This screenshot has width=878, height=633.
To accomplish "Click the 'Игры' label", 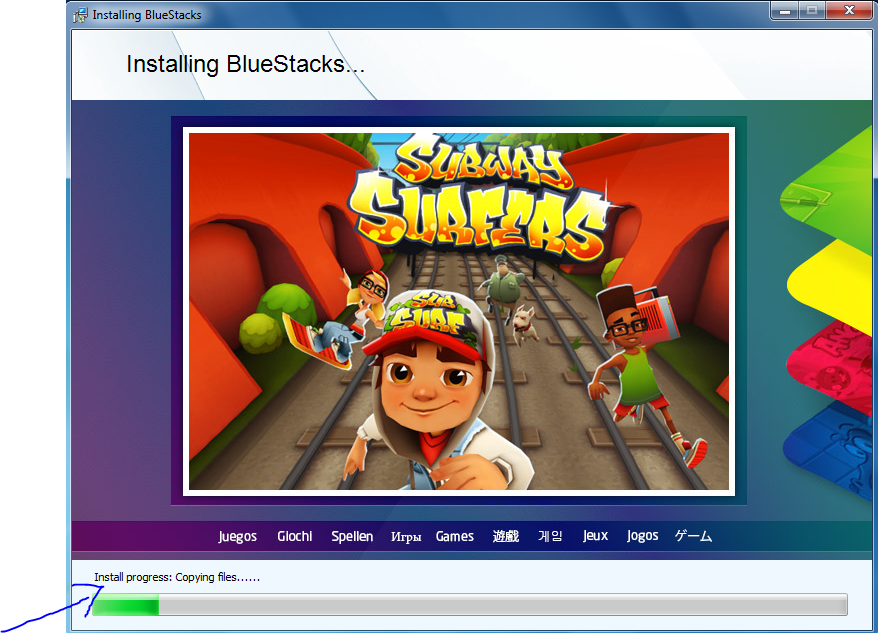I will pyautogui.click(x=406, y=537).
